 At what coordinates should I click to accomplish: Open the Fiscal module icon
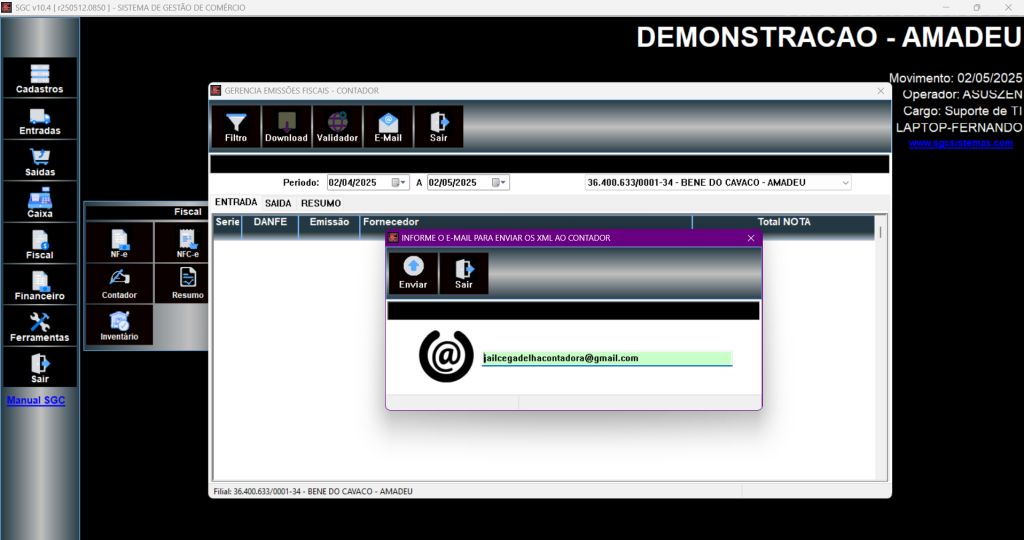click(40, 244)
